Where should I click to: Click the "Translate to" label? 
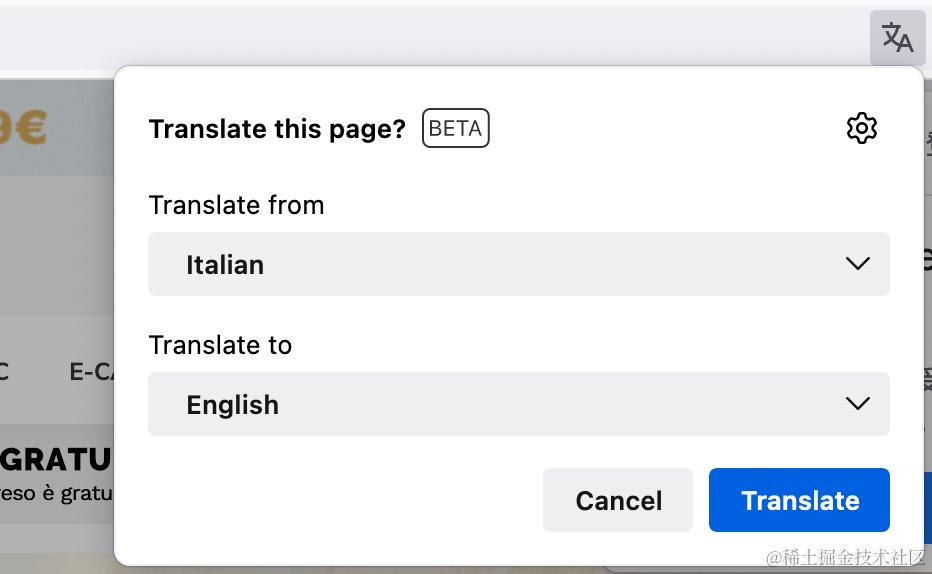click(220, 345)
